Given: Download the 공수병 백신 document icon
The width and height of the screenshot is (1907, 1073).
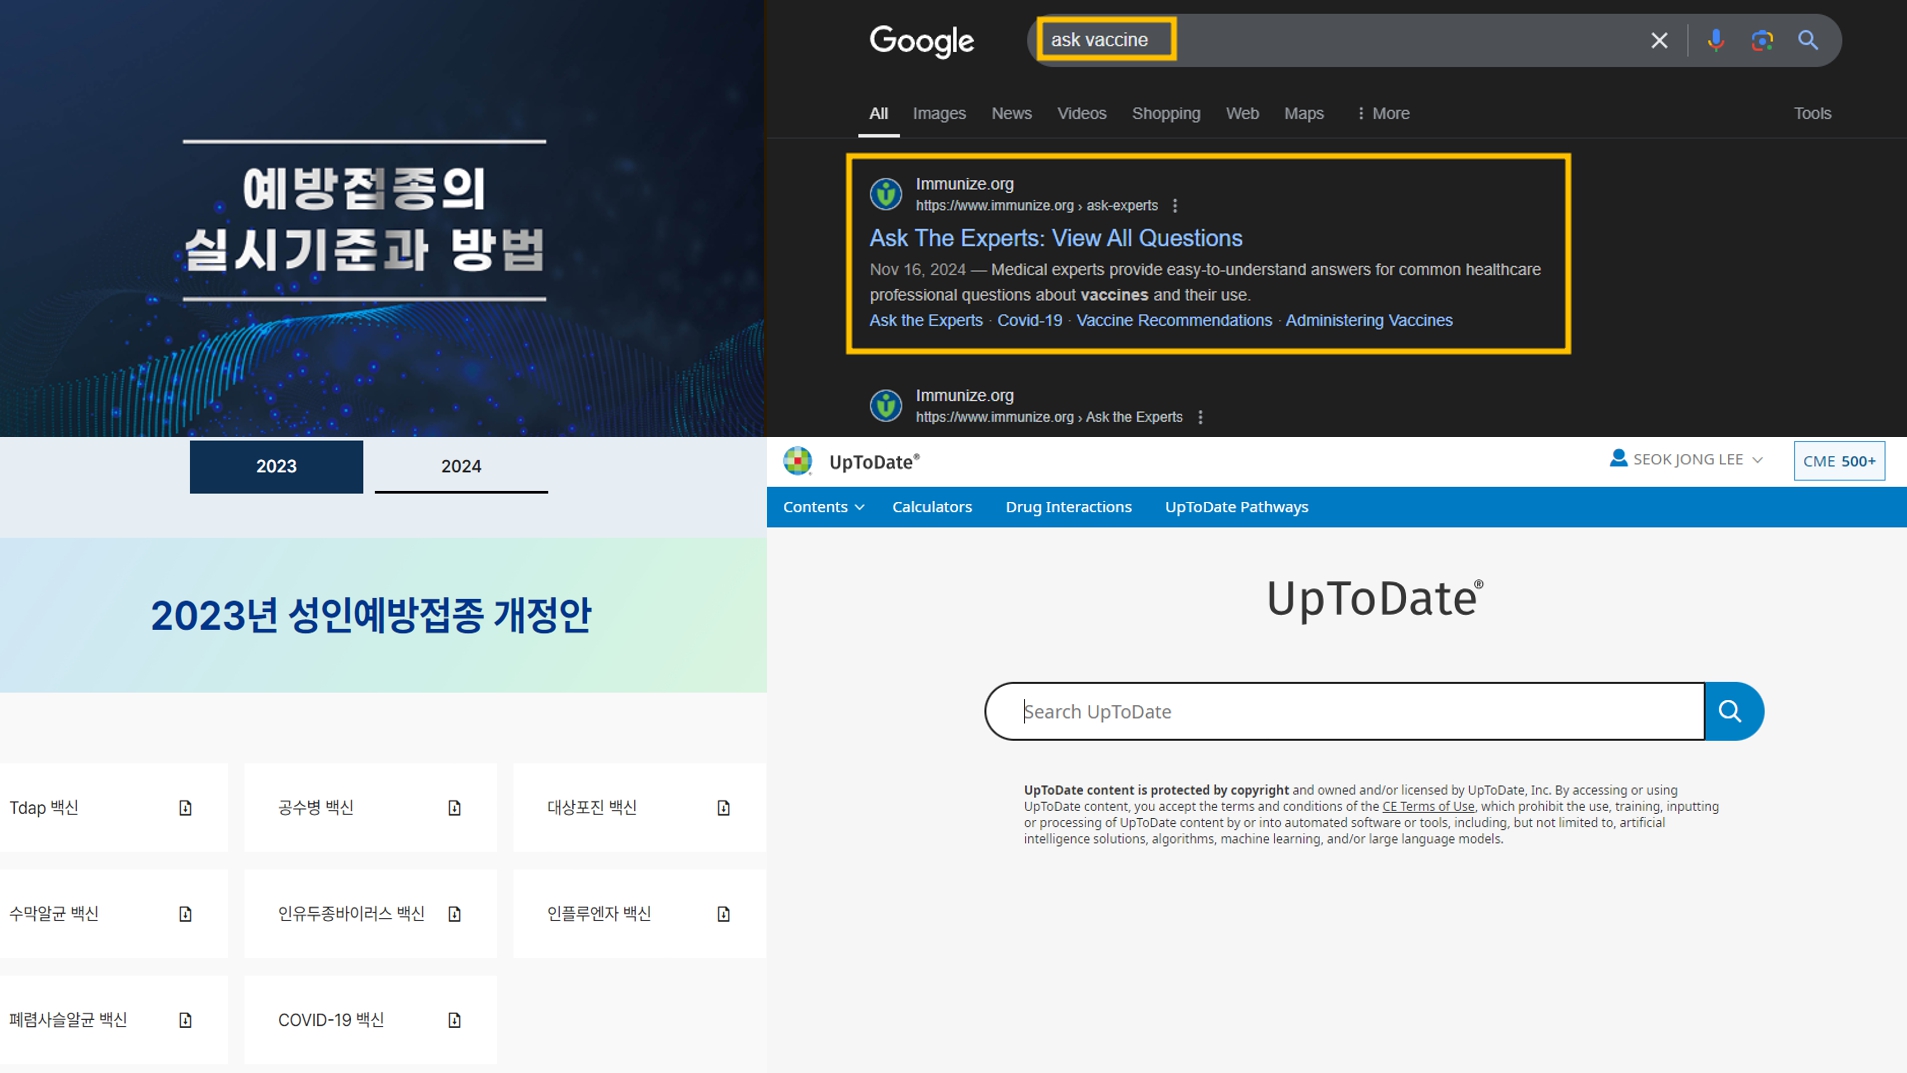Looking at the screenshot, I should coord(454,808).
